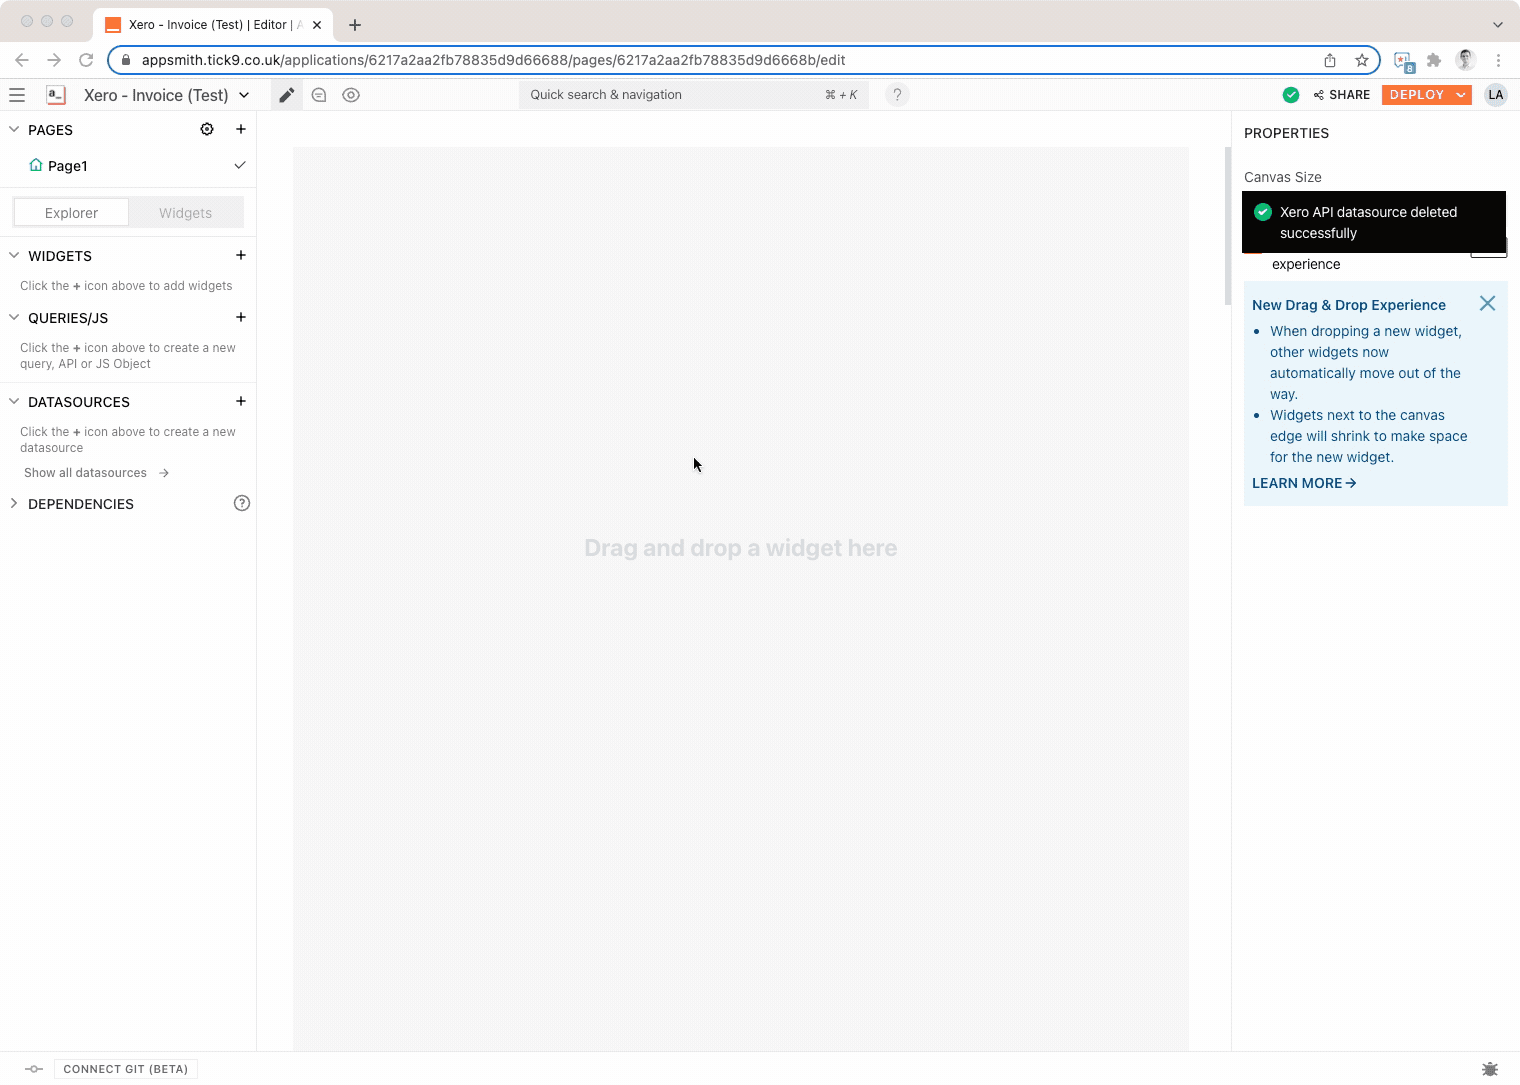The width and height of the screenshot is (1520, 1085).
Task: Open the Deploy dropdown arrow
Action: point(1461,95)
